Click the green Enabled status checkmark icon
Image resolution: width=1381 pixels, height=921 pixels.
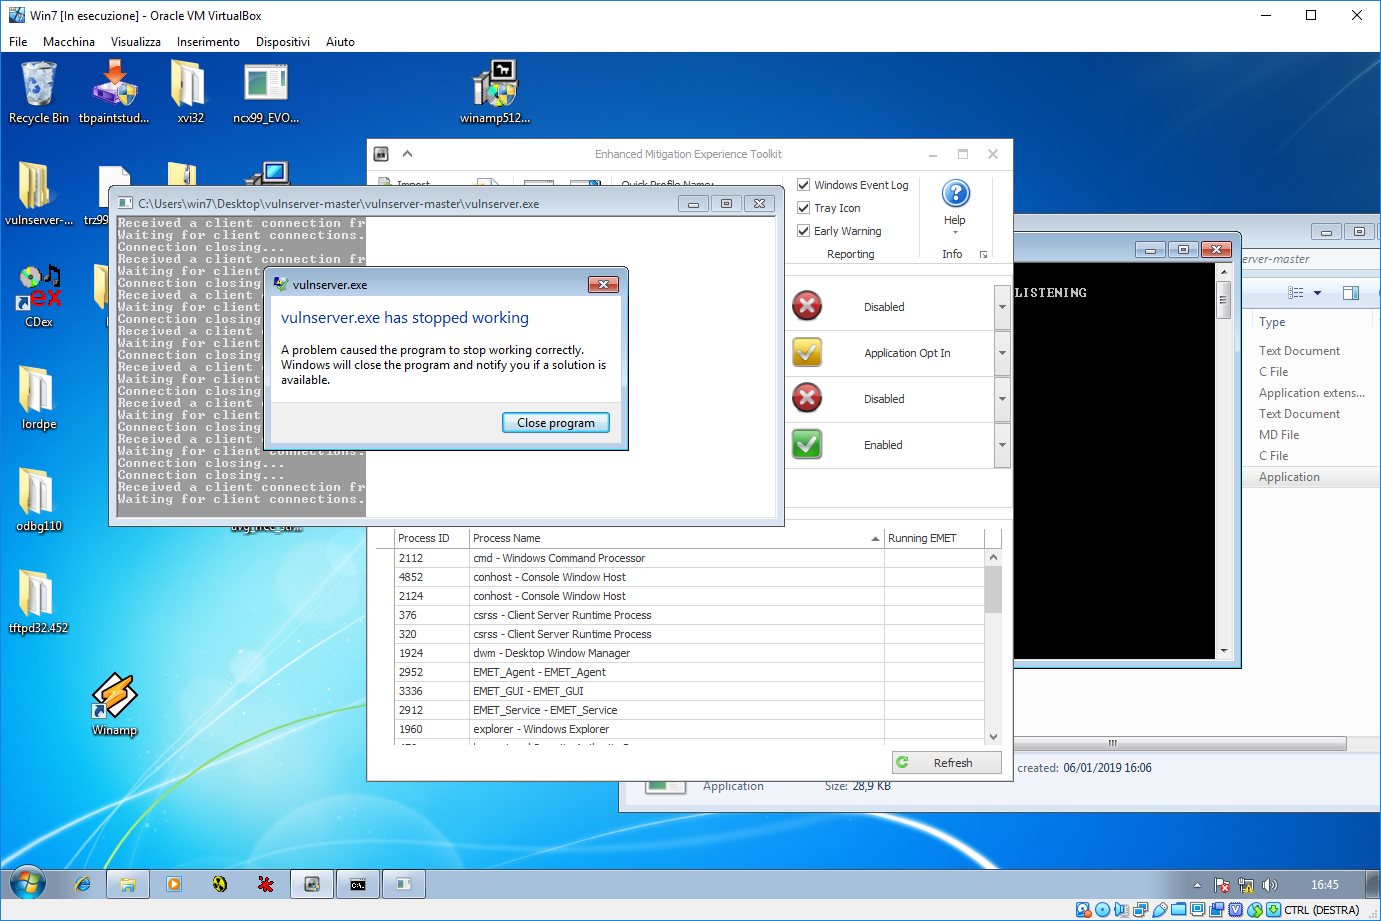807,444
